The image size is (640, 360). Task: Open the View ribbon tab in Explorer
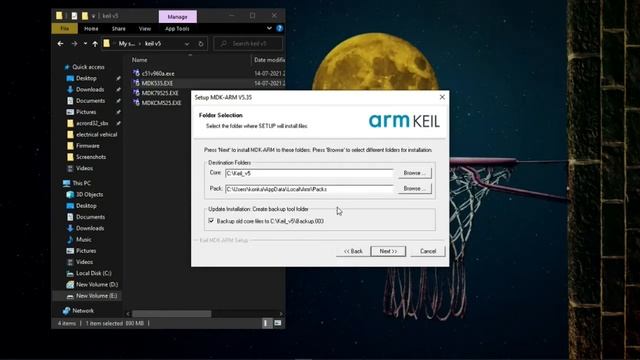pyautogui.click(x=144, y=29)
